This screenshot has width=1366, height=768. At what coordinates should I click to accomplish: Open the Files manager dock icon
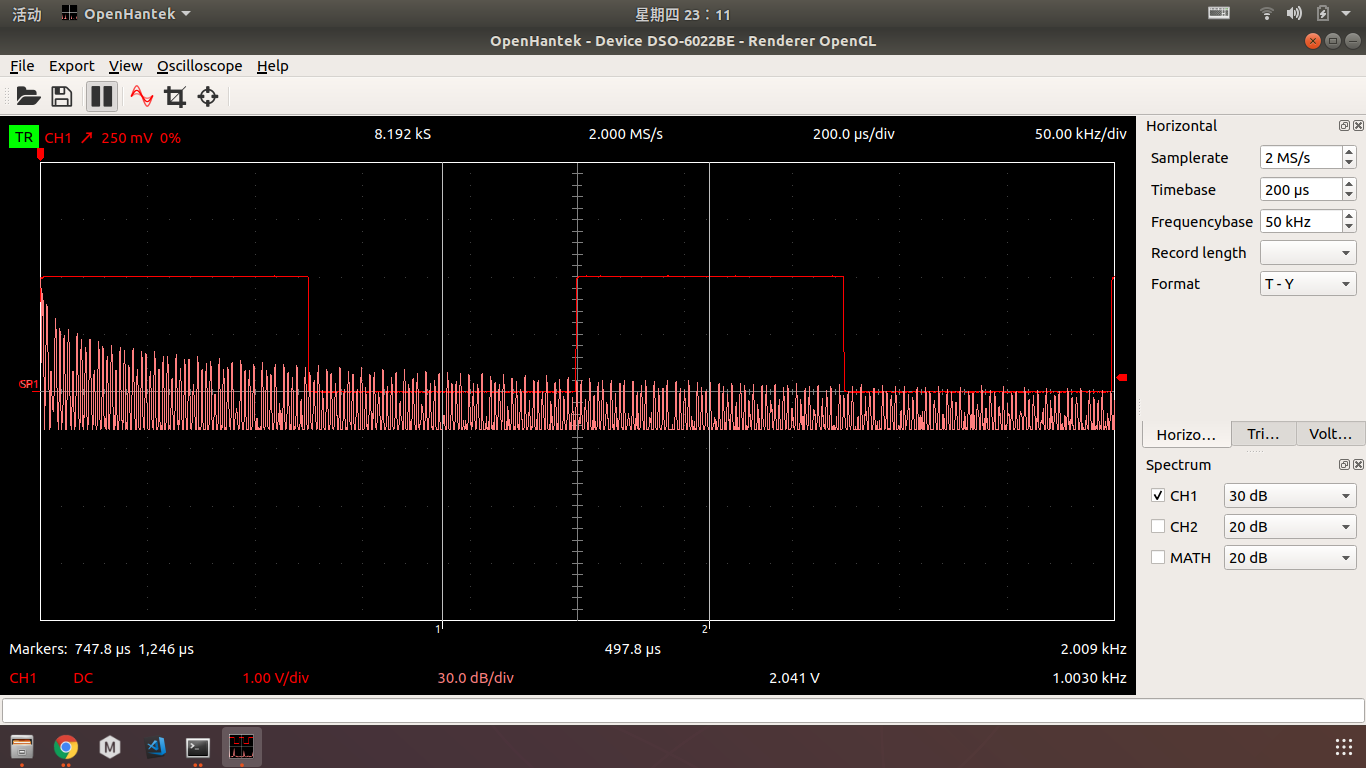pyautogui.click(x=22, y=746)
